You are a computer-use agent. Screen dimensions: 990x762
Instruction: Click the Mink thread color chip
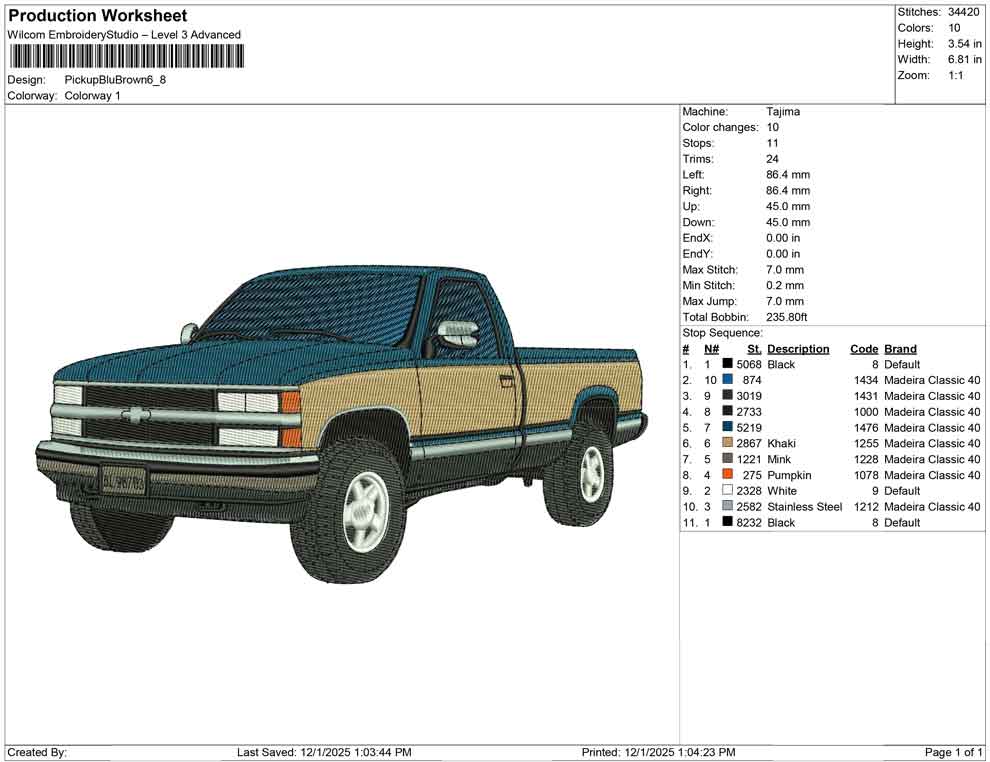point(727,459)
